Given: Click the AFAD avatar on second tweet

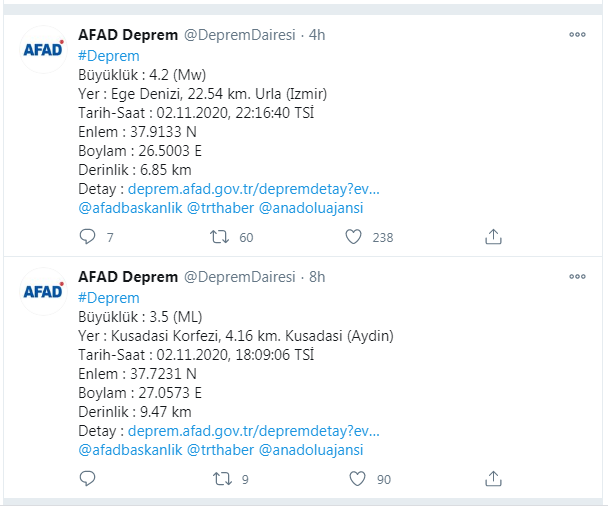Looking at the screenshot, I should pyautogui.click(x=44, y=292).
